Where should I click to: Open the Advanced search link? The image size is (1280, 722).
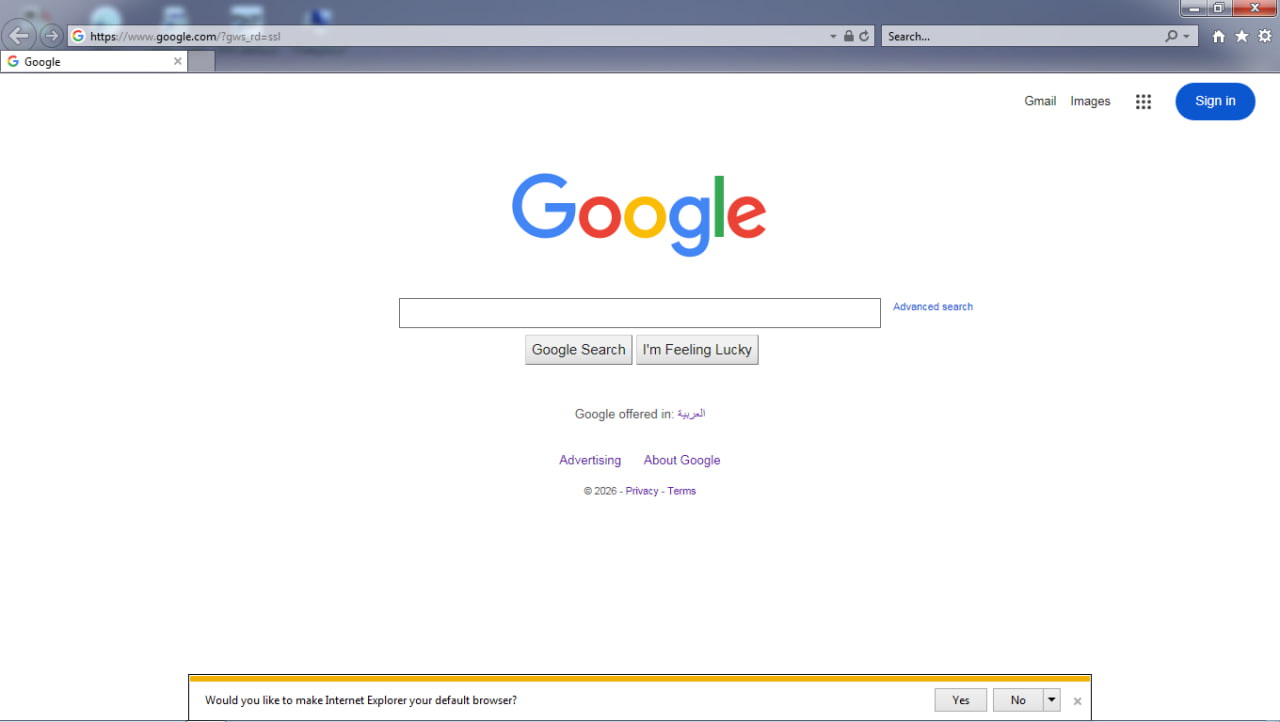click(x=933, y=307)
